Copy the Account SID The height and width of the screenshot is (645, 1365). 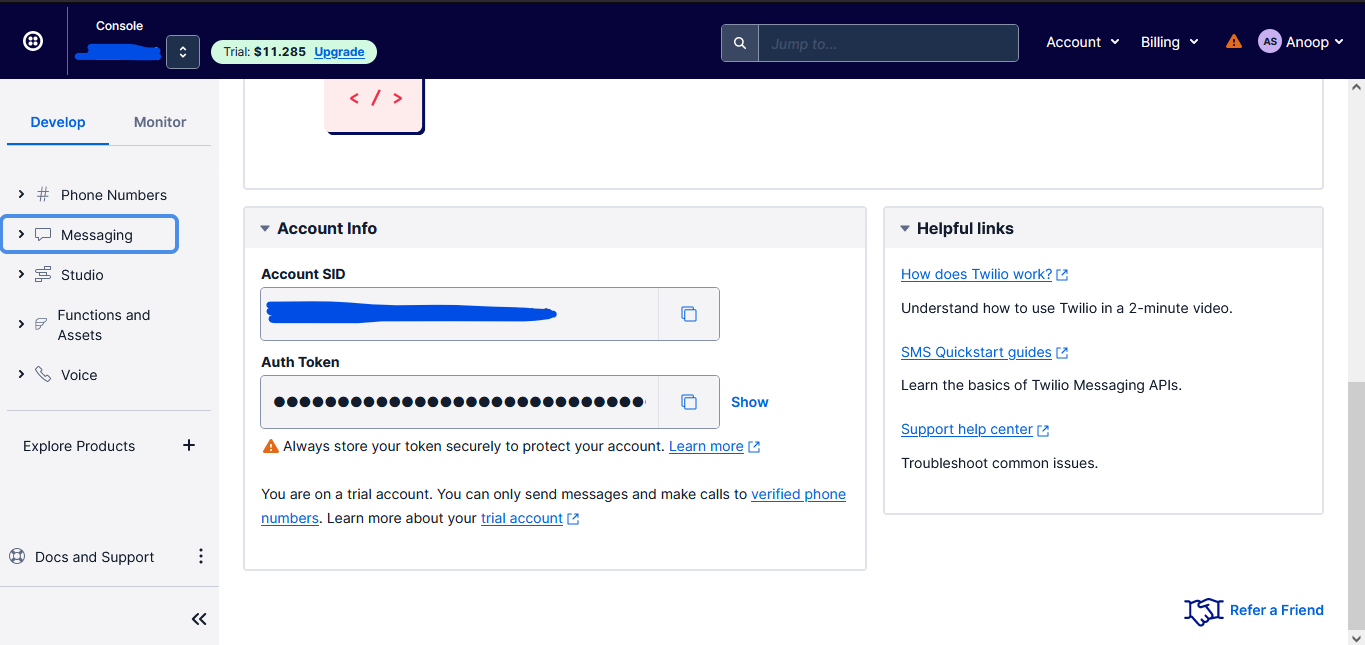(x=689, y=314)
